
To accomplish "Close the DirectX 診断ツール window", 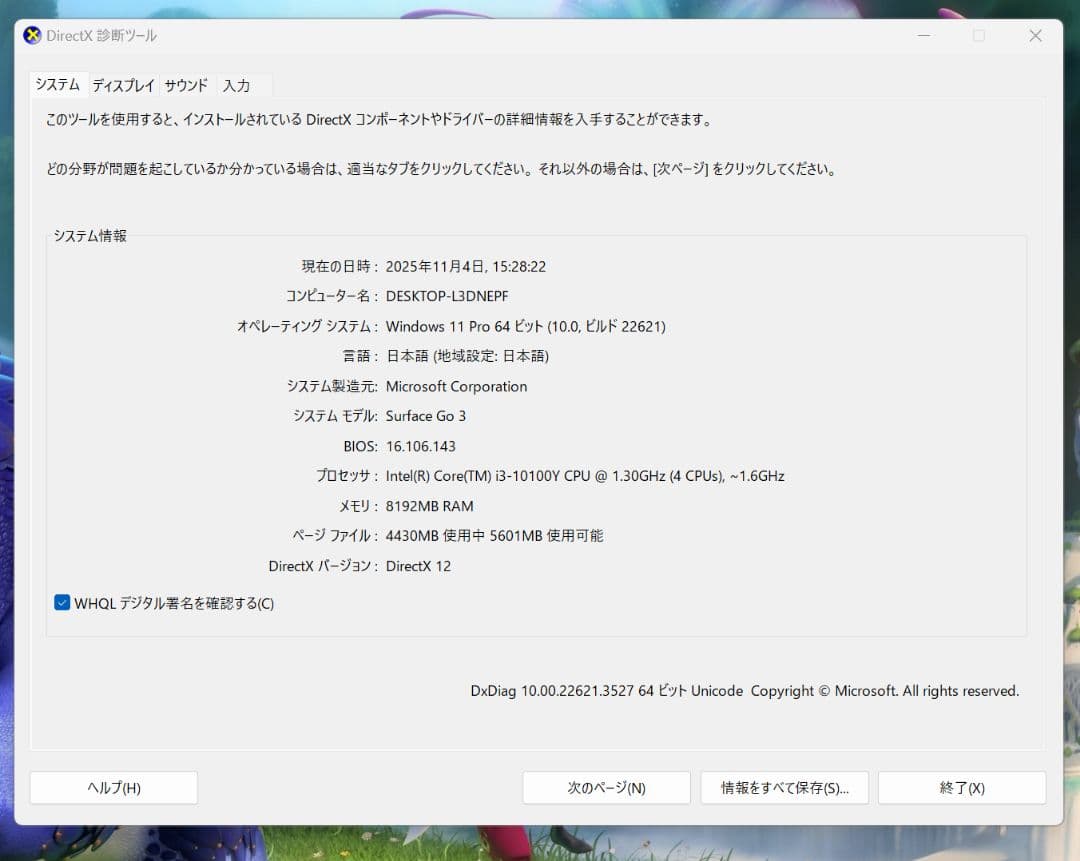I will [1035, 35].
